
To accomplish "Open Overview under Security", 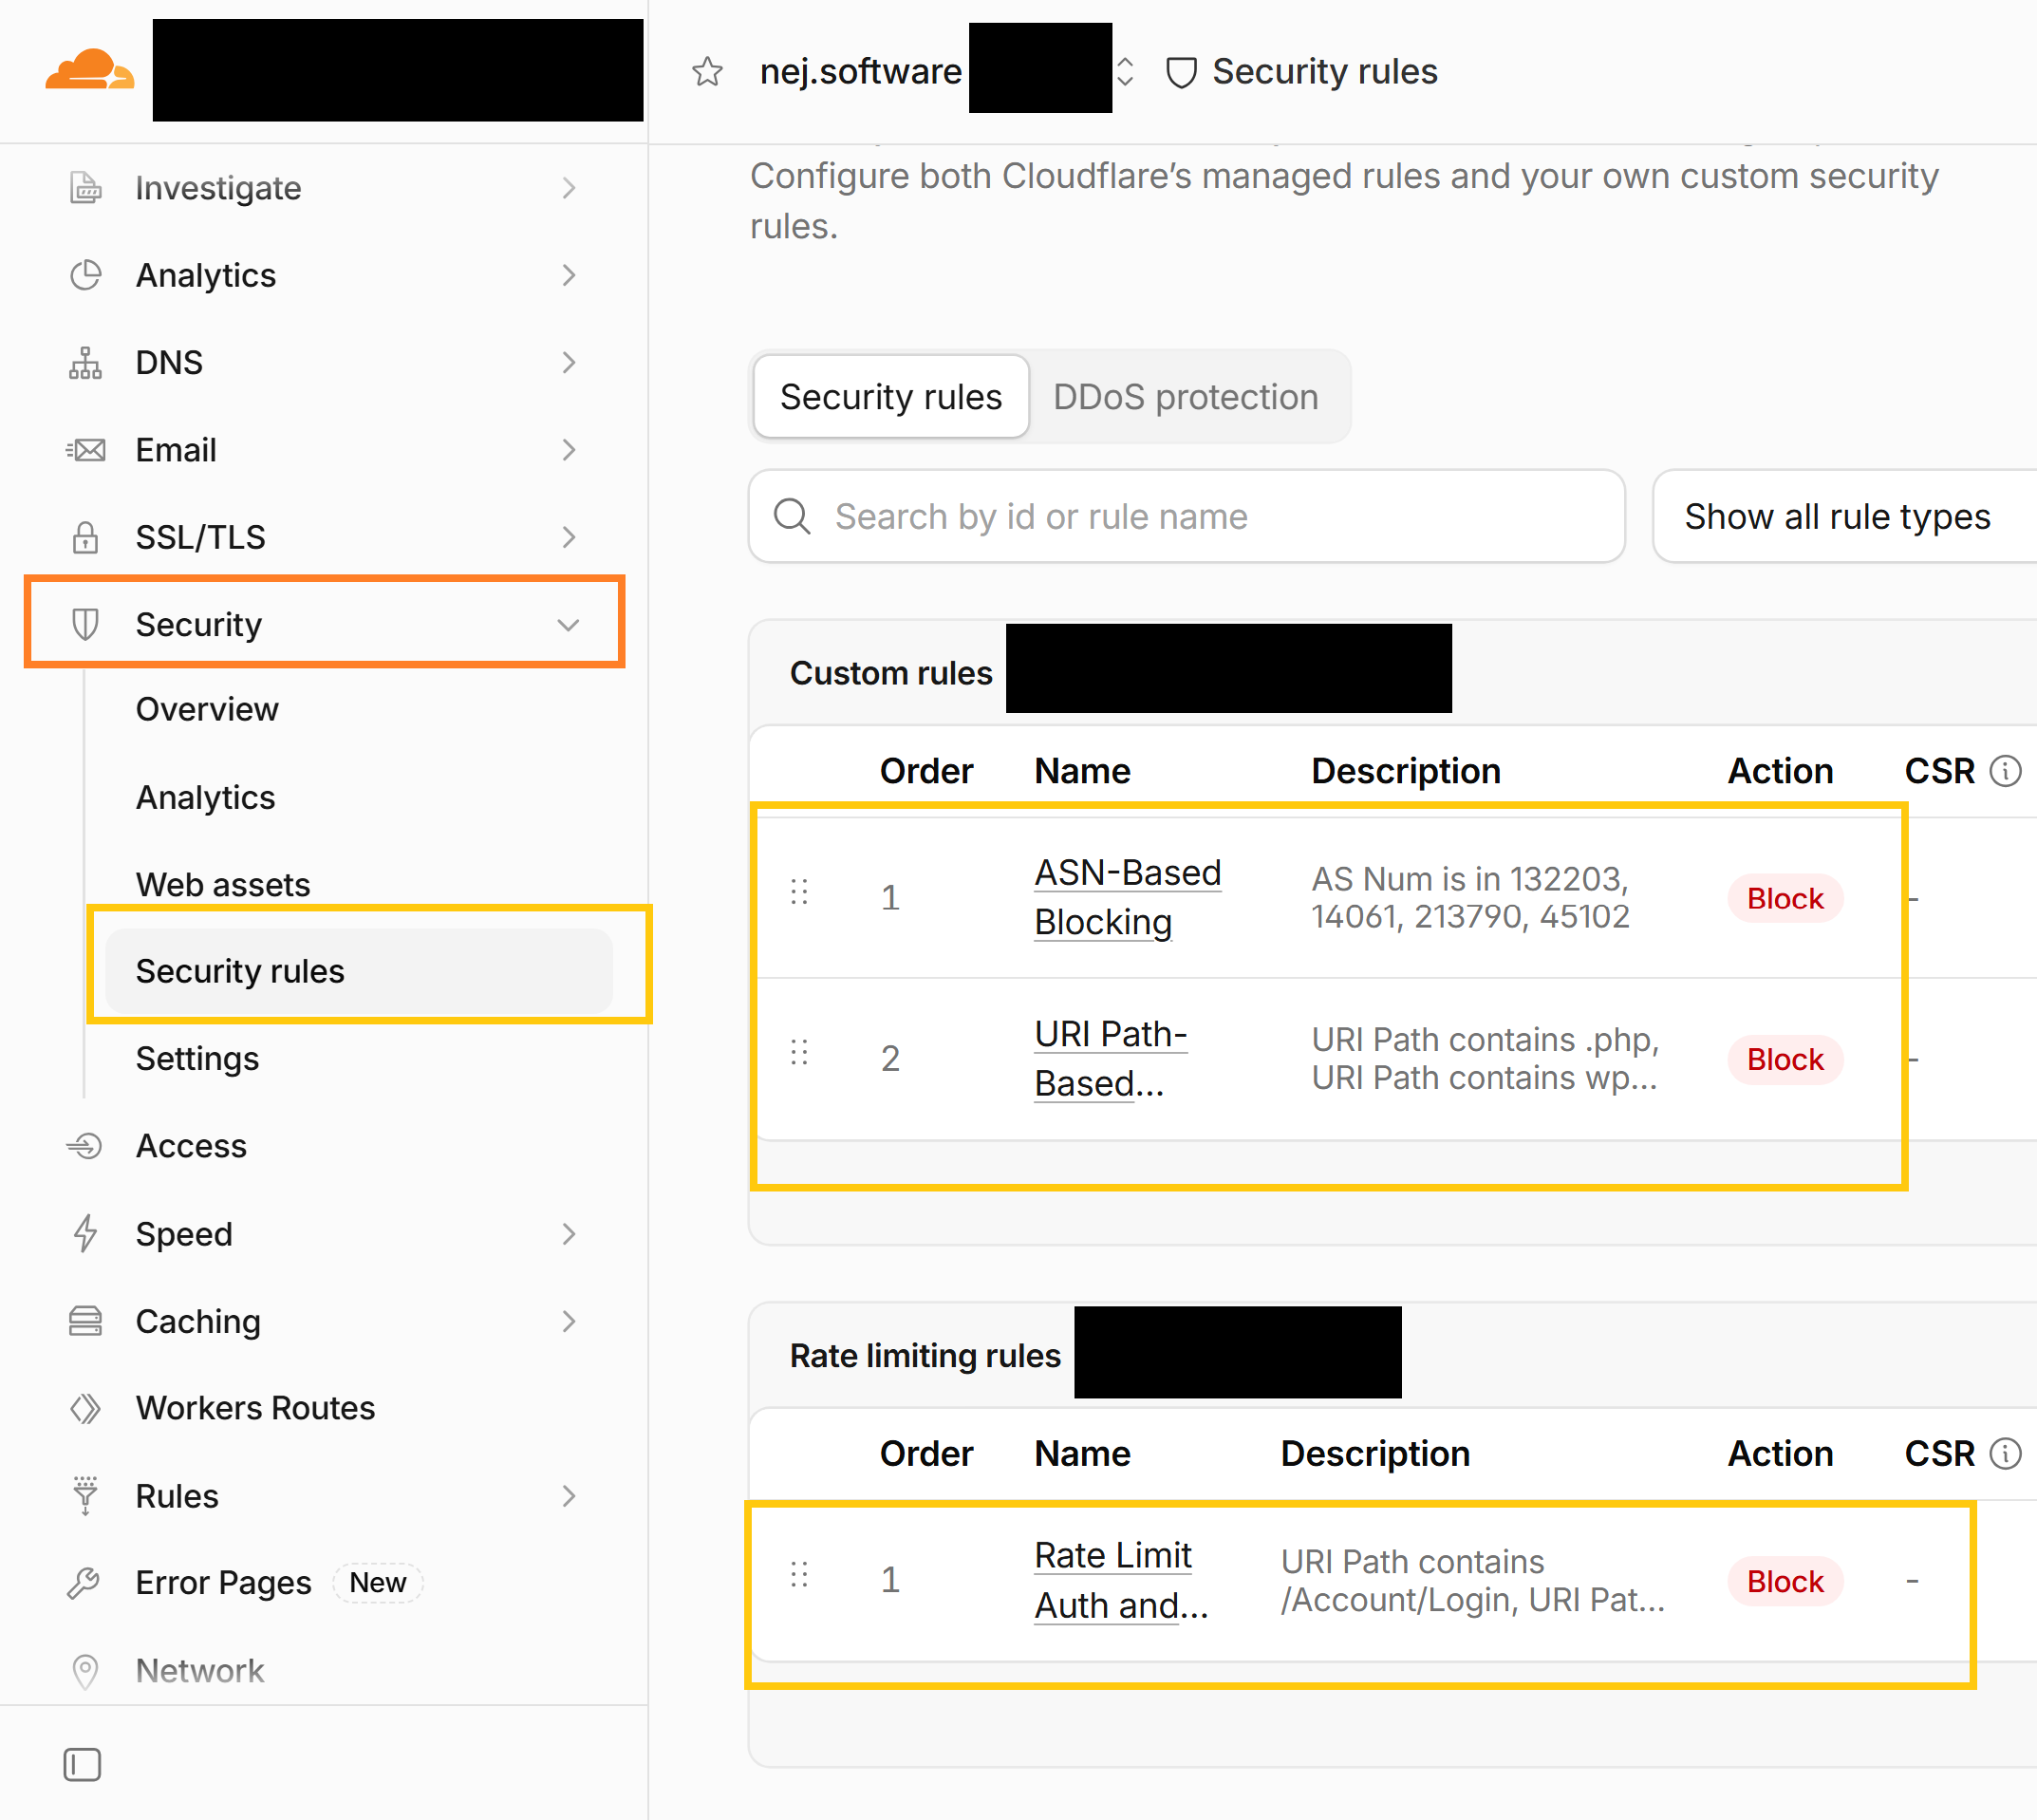I will point(207,709).
